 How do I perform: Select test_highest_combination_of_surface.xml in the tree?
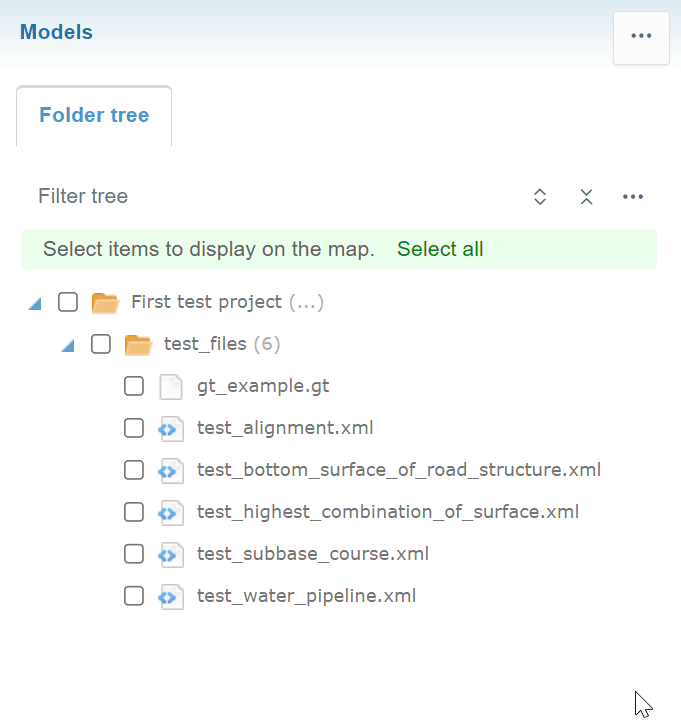(x=388, y=512)
